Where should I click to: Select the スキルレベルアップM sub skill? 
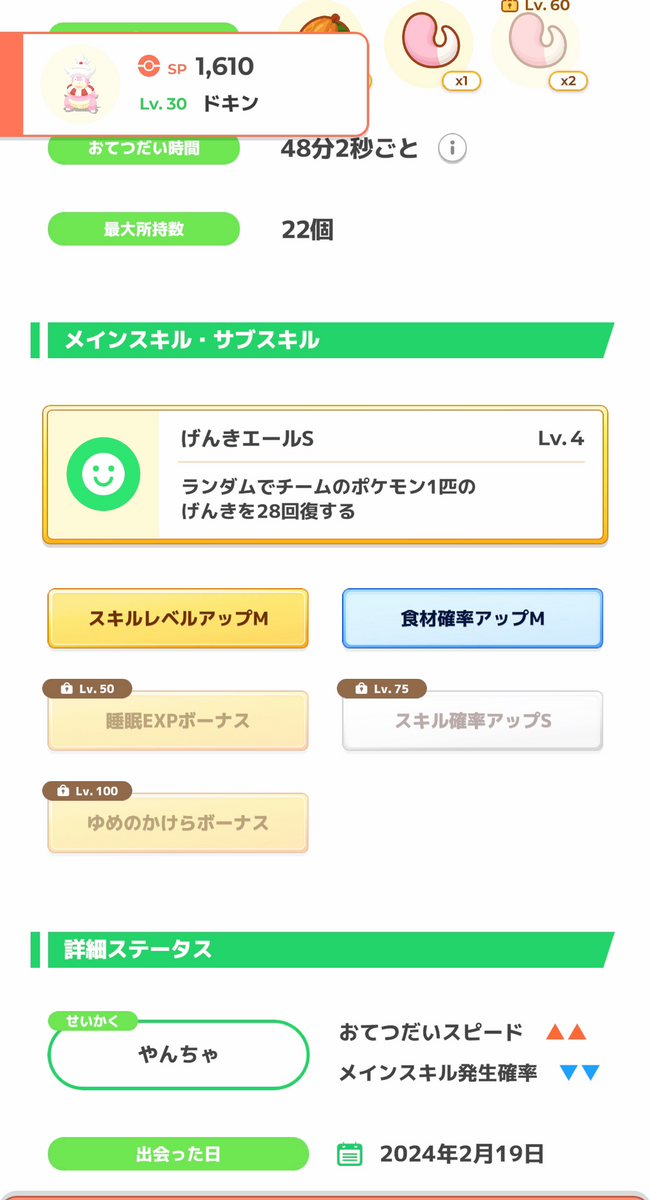(x=178, y=619)
